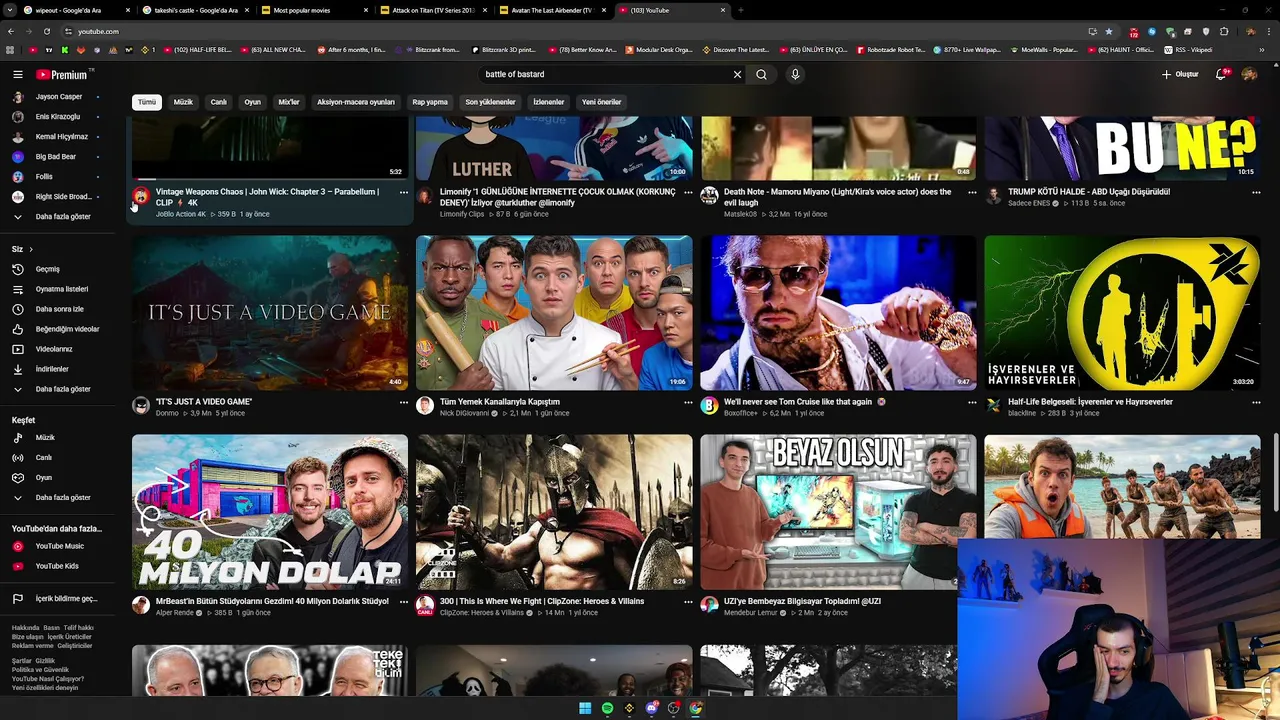Select the Tümü filter chip
The height and width of the screenshot is (720, 1280).
pyautogui.click(x=147, y=102)
